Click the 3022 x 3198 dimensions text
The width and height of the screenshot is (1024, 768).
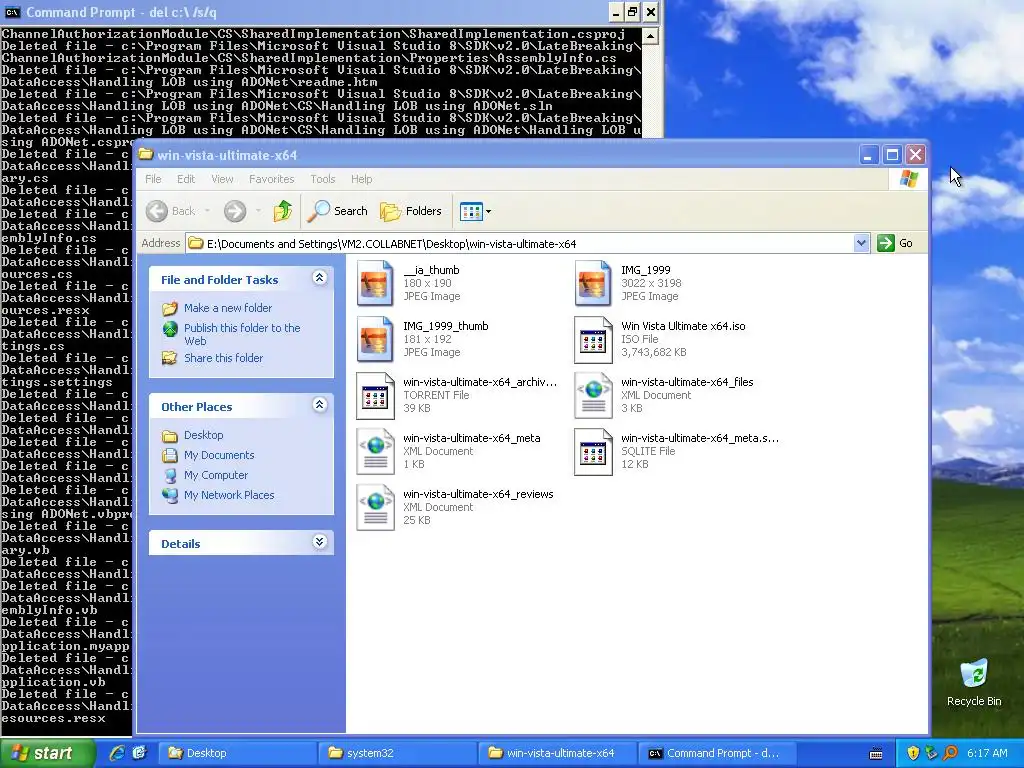pos(651,283)
